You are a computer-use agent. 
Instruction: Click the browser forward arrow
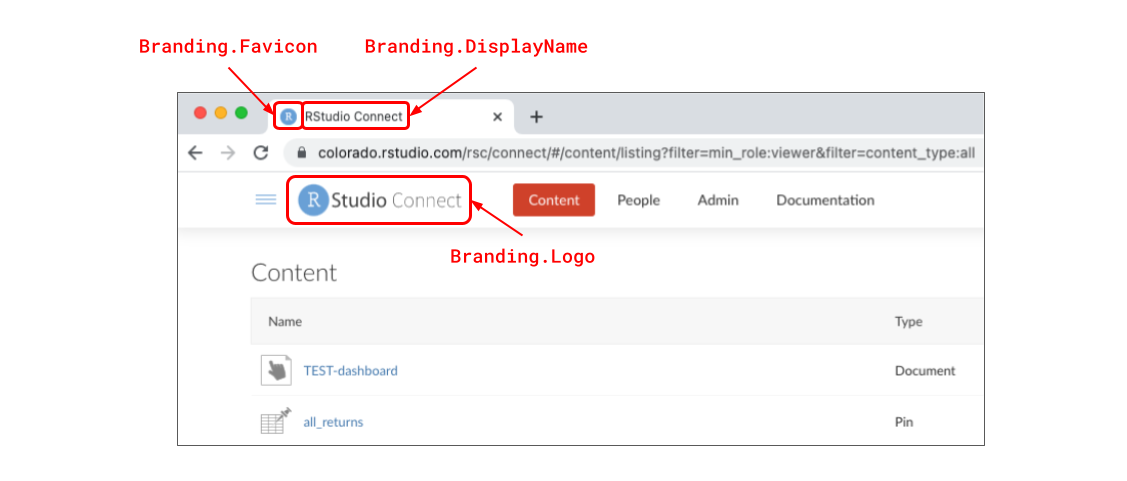[x=228, y=153]
